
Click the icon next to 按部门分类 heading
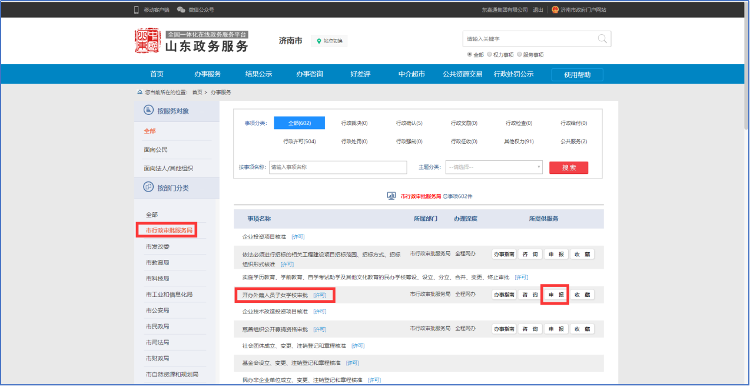coord(148,187)
